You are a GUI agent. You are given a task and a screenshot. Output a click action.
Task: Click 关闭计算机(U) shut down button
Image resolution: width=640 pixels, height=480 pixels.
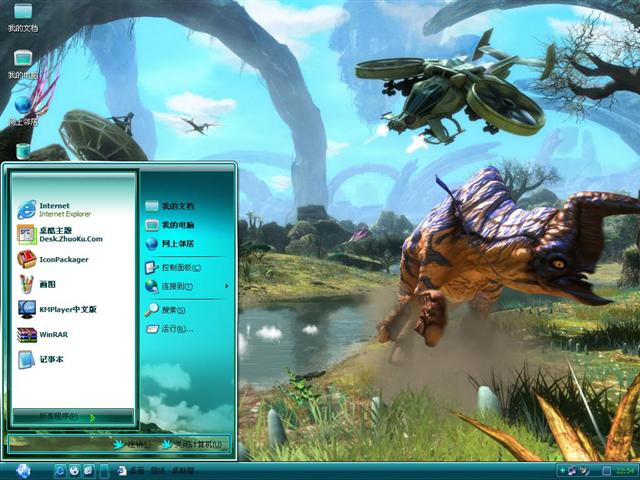pos(192,444)
